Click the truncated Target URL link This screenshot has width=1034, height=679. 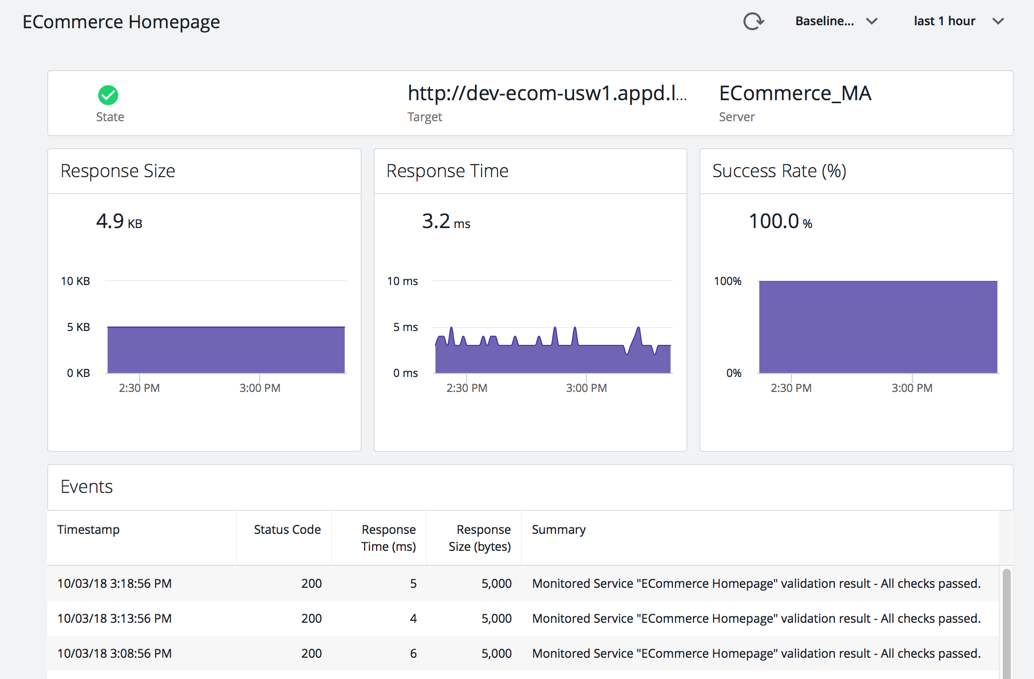(x=547, y=94)
